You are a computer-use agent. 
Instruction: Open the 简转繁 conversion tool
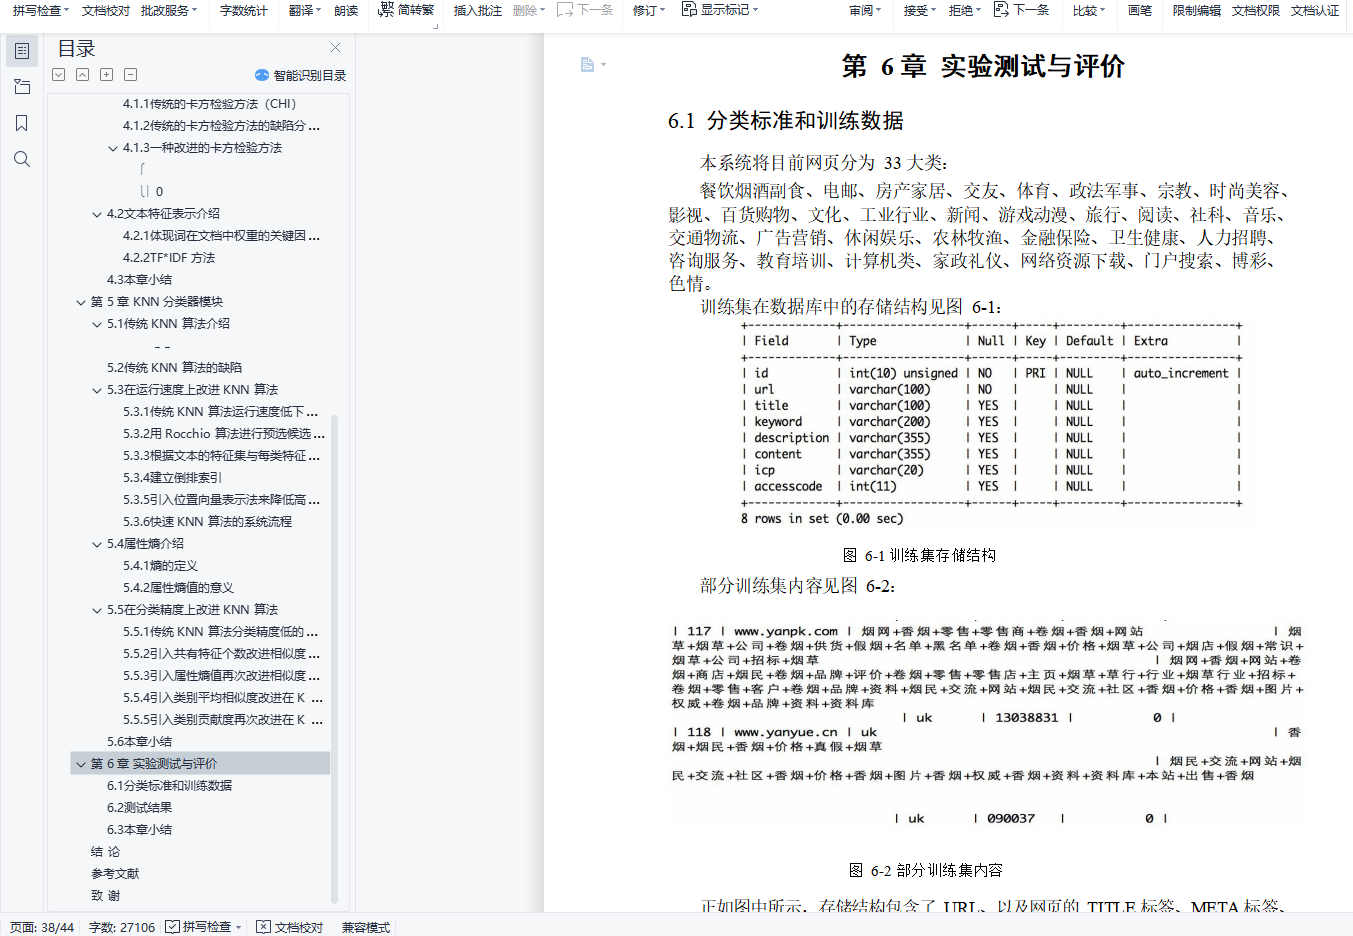click(x=406, y=10)
